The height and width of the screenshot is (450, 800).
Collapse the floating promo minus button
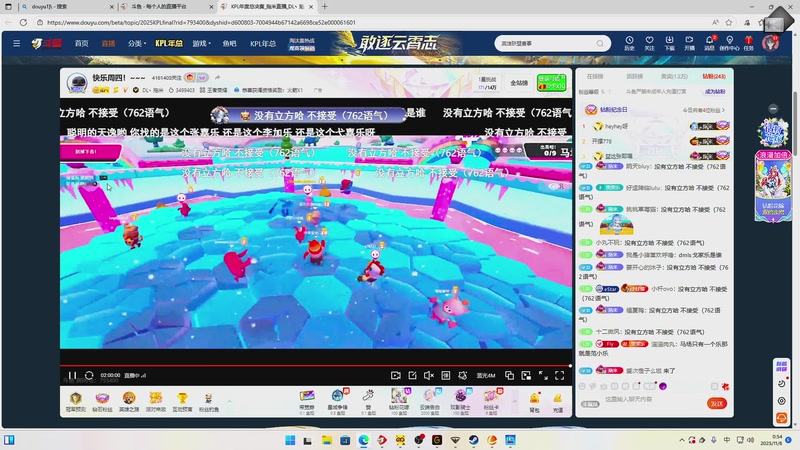(x=773, y=108)
